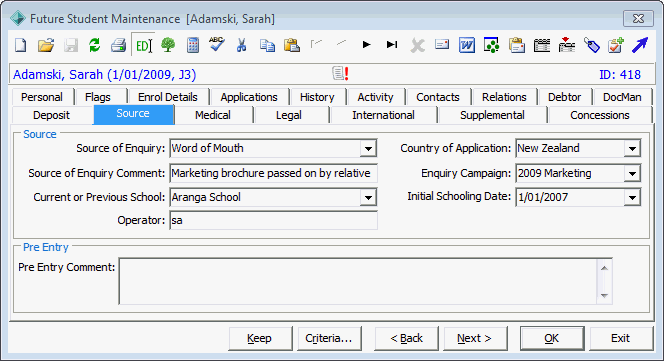This screenshot has height=361, width=664.
Task: Open a record with the folder icon
Action: coord(46,45)
